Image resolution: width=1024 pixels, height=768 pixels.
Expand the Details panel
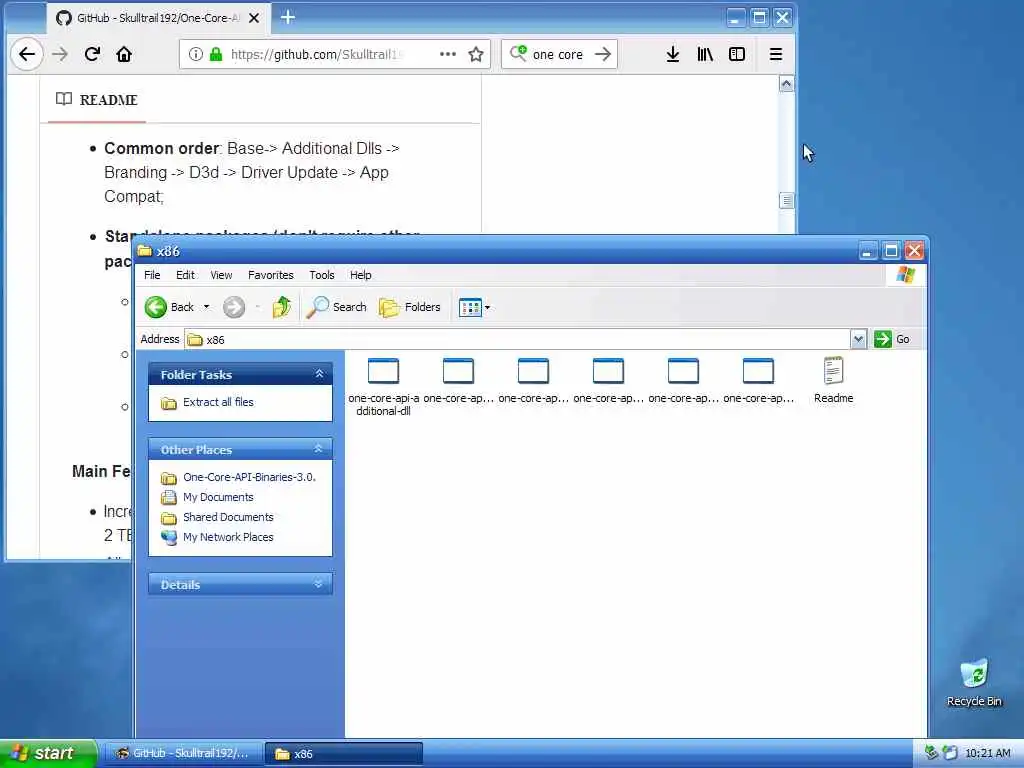[x=319, y=584]
